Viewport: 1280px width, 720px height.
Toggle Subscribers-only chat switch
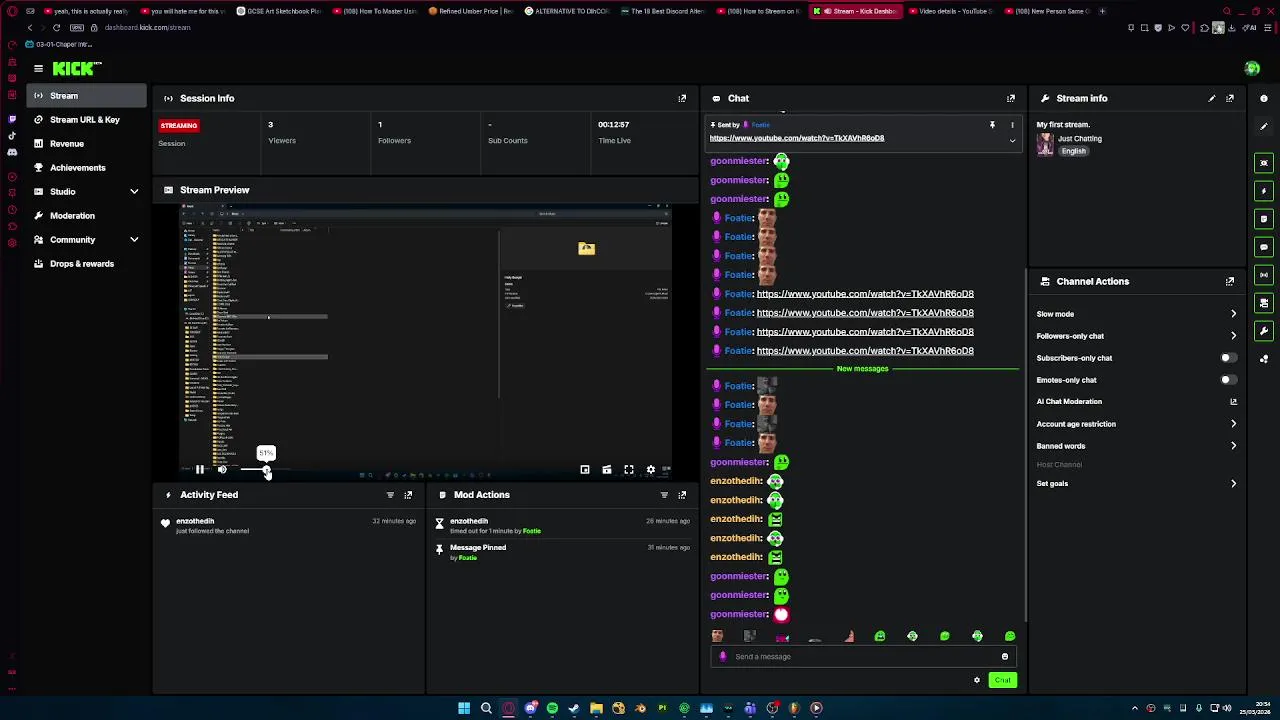coord(1228,358)
